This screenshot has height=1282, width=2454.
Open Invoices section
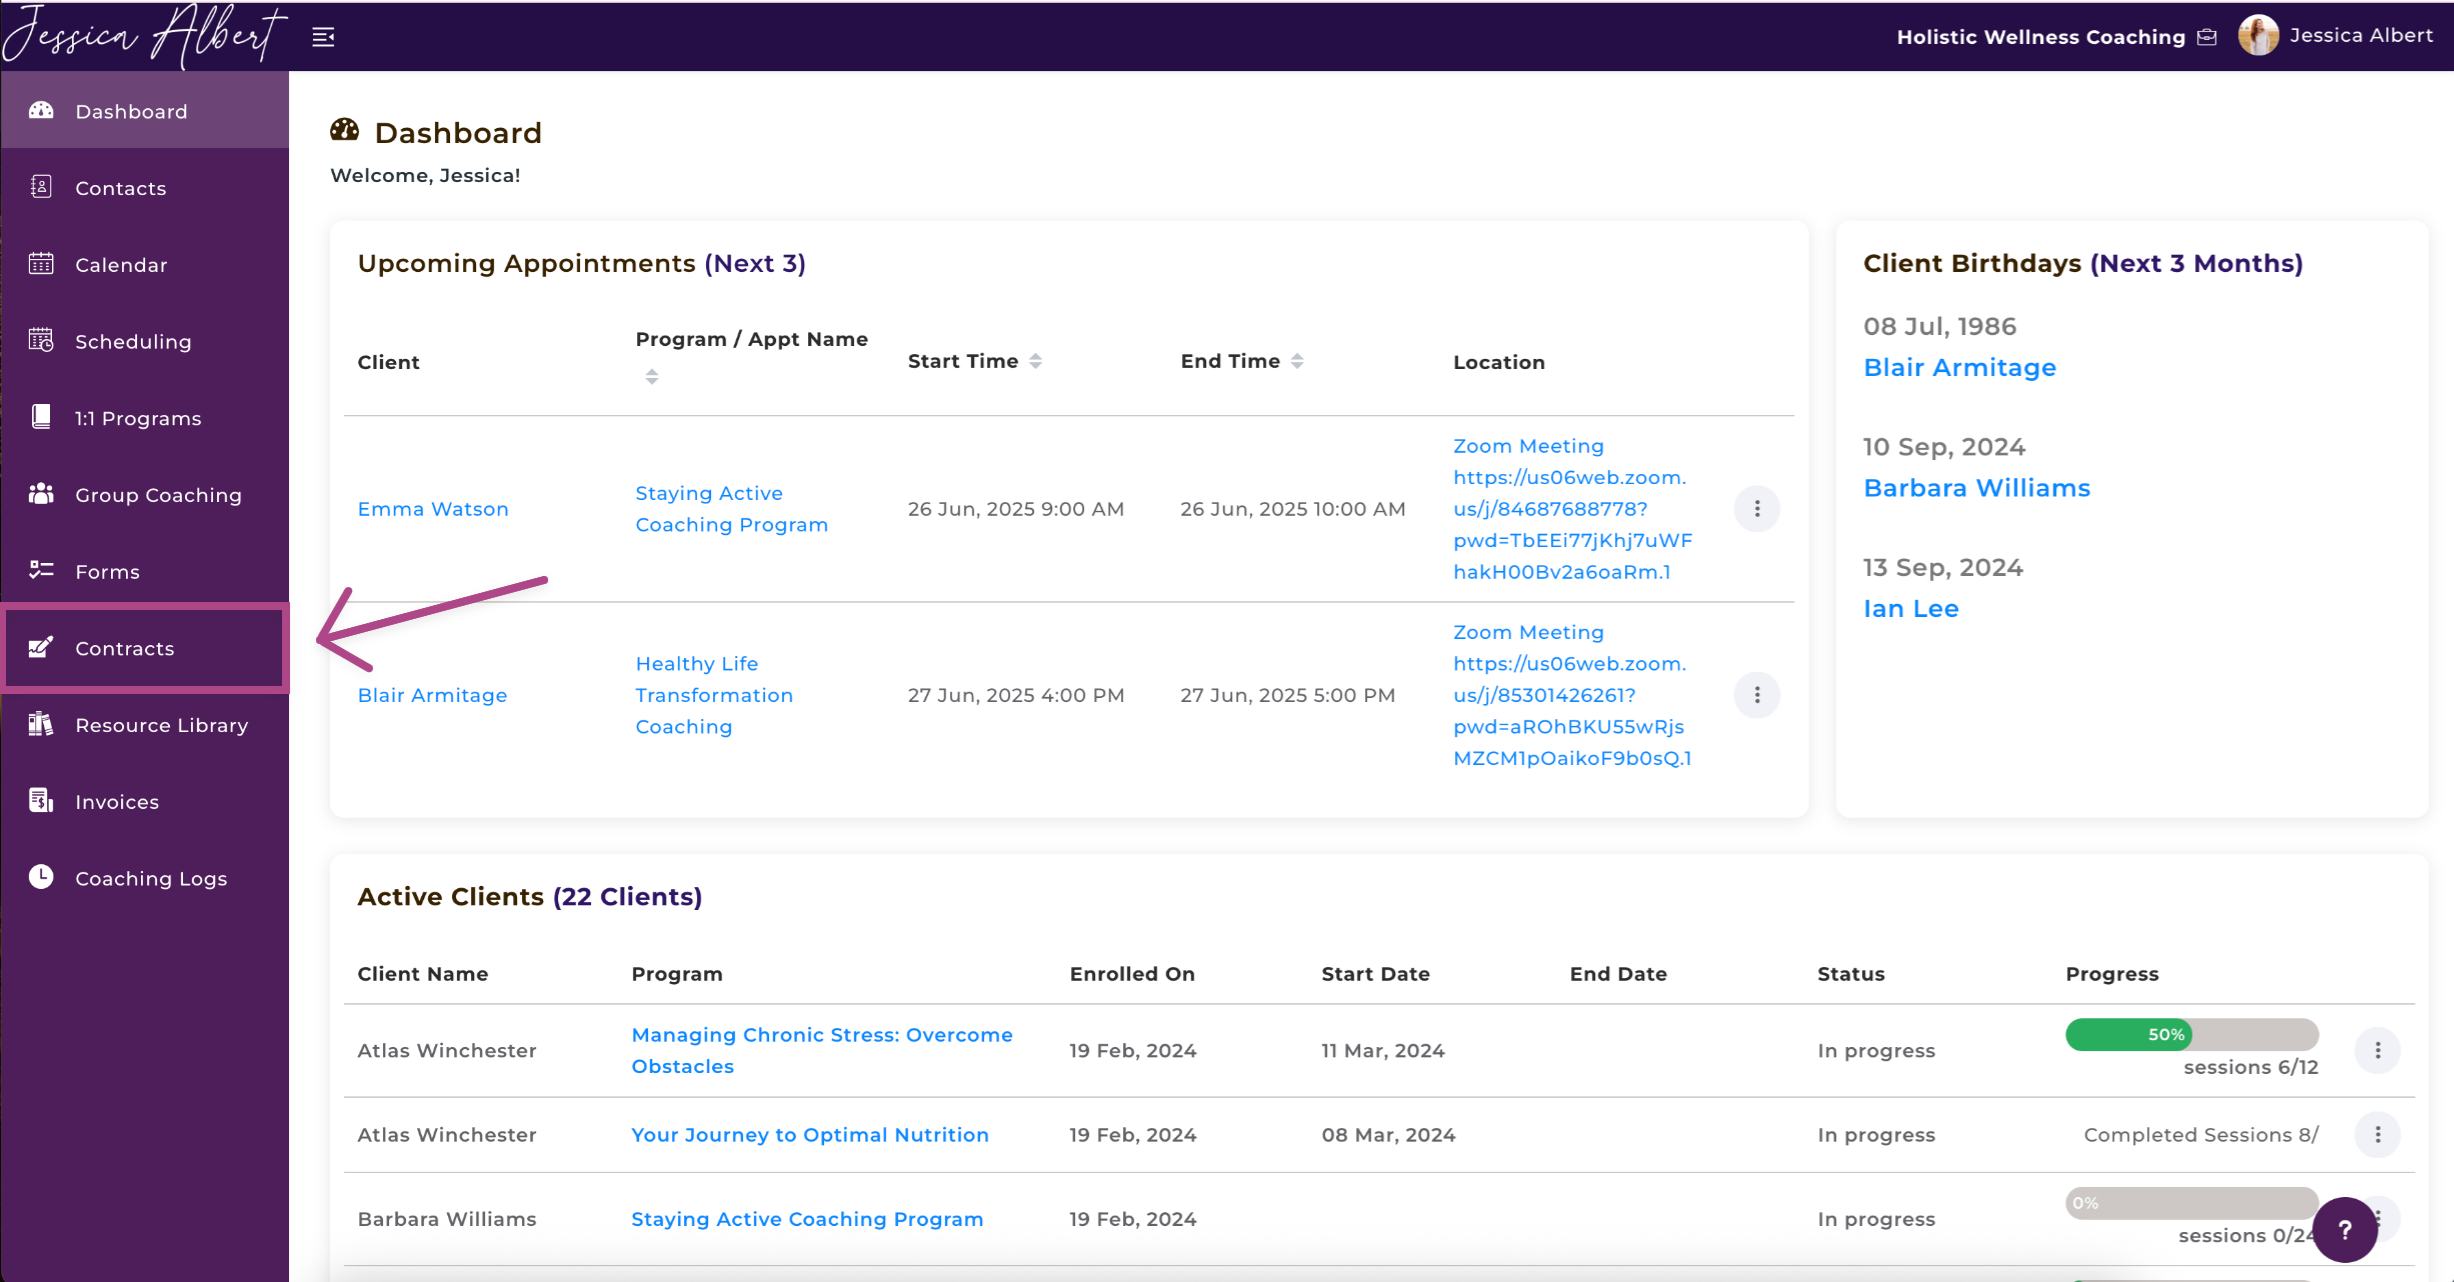145,802
